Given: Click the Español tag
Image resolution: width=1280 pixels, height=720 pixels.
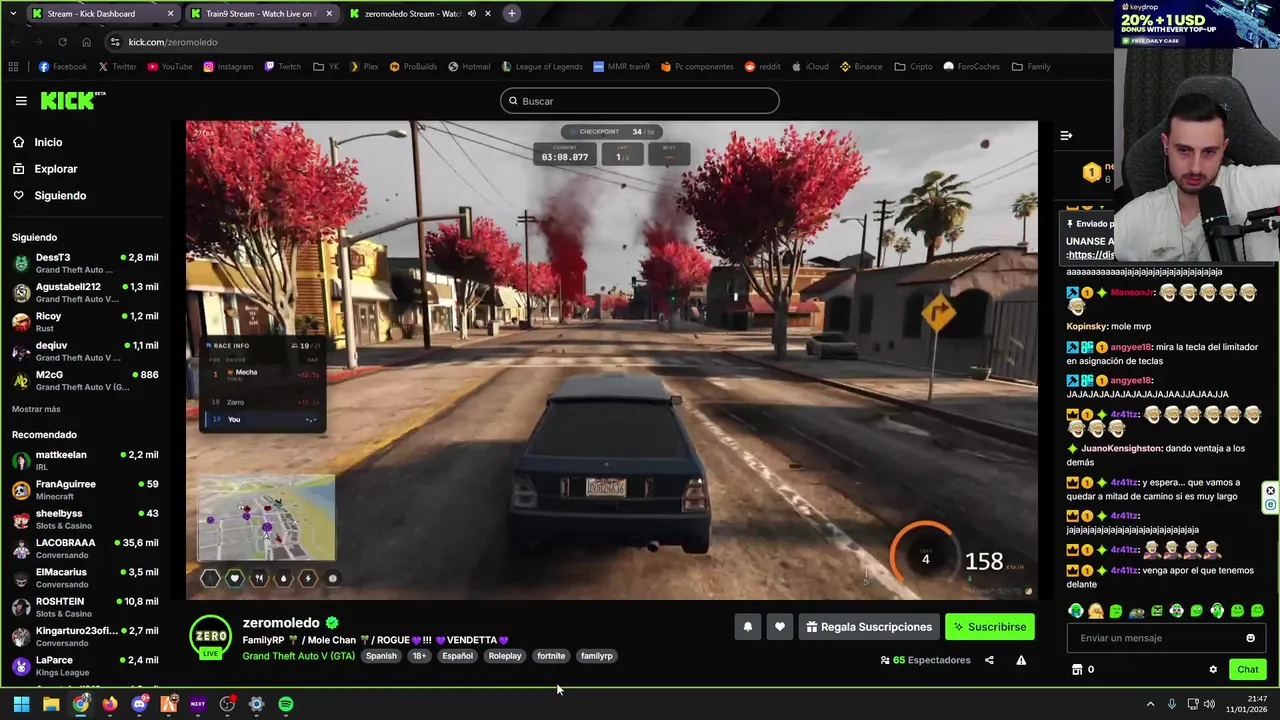Looking at the screenshot, I should click(x=457, y=656).
